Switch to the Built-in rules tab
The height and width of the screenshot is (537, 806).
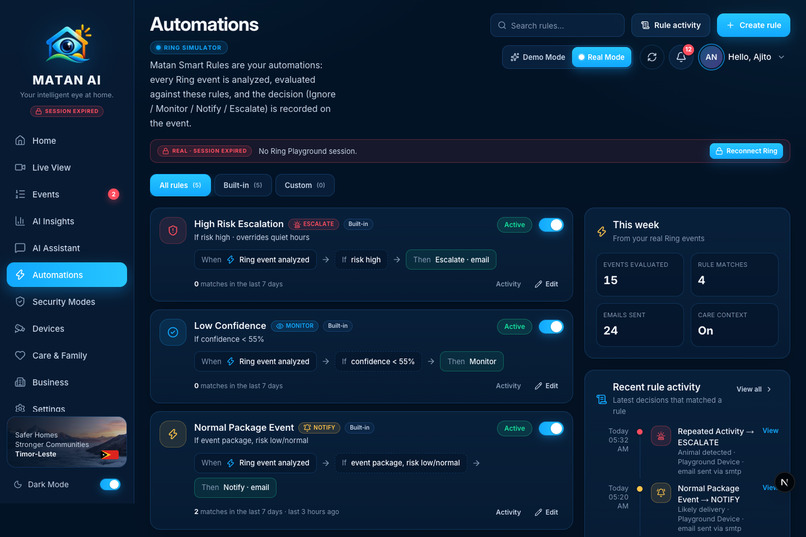point(243,185)
